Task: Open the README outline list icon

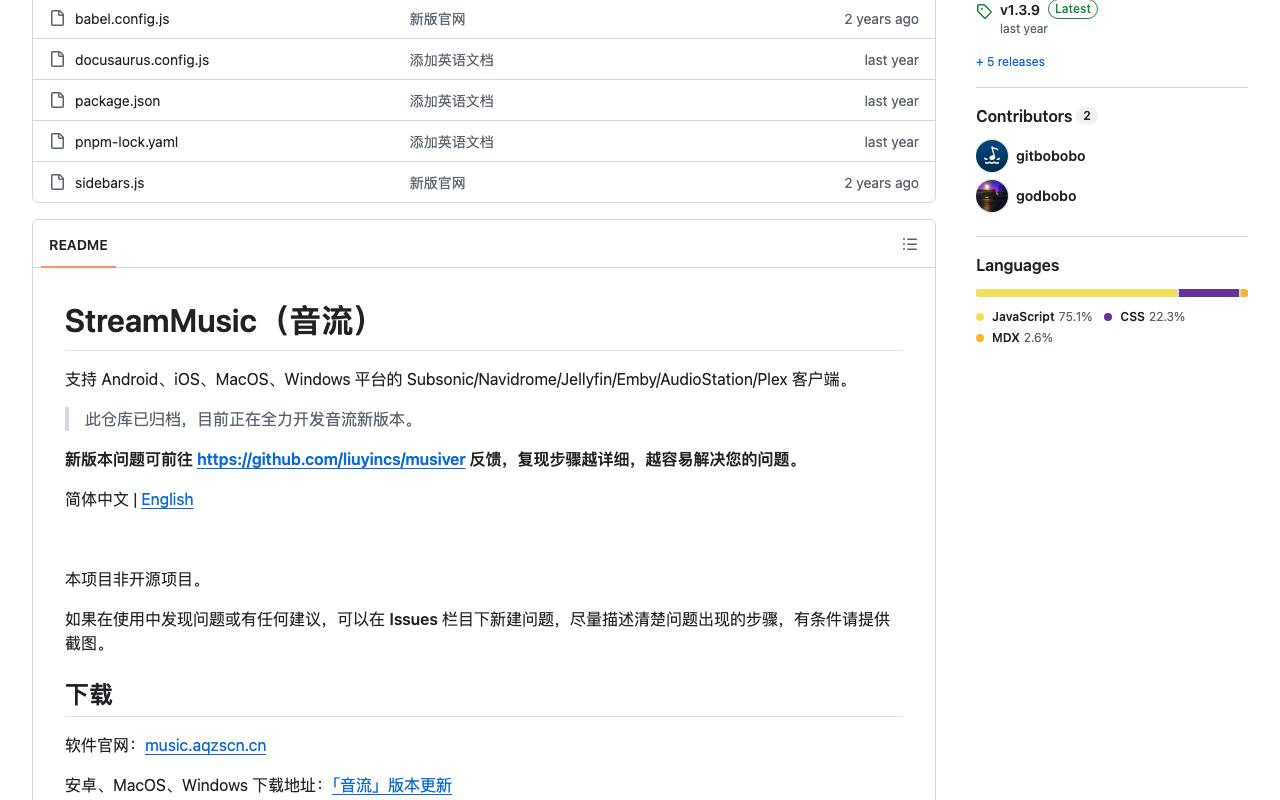Action: 910,244
